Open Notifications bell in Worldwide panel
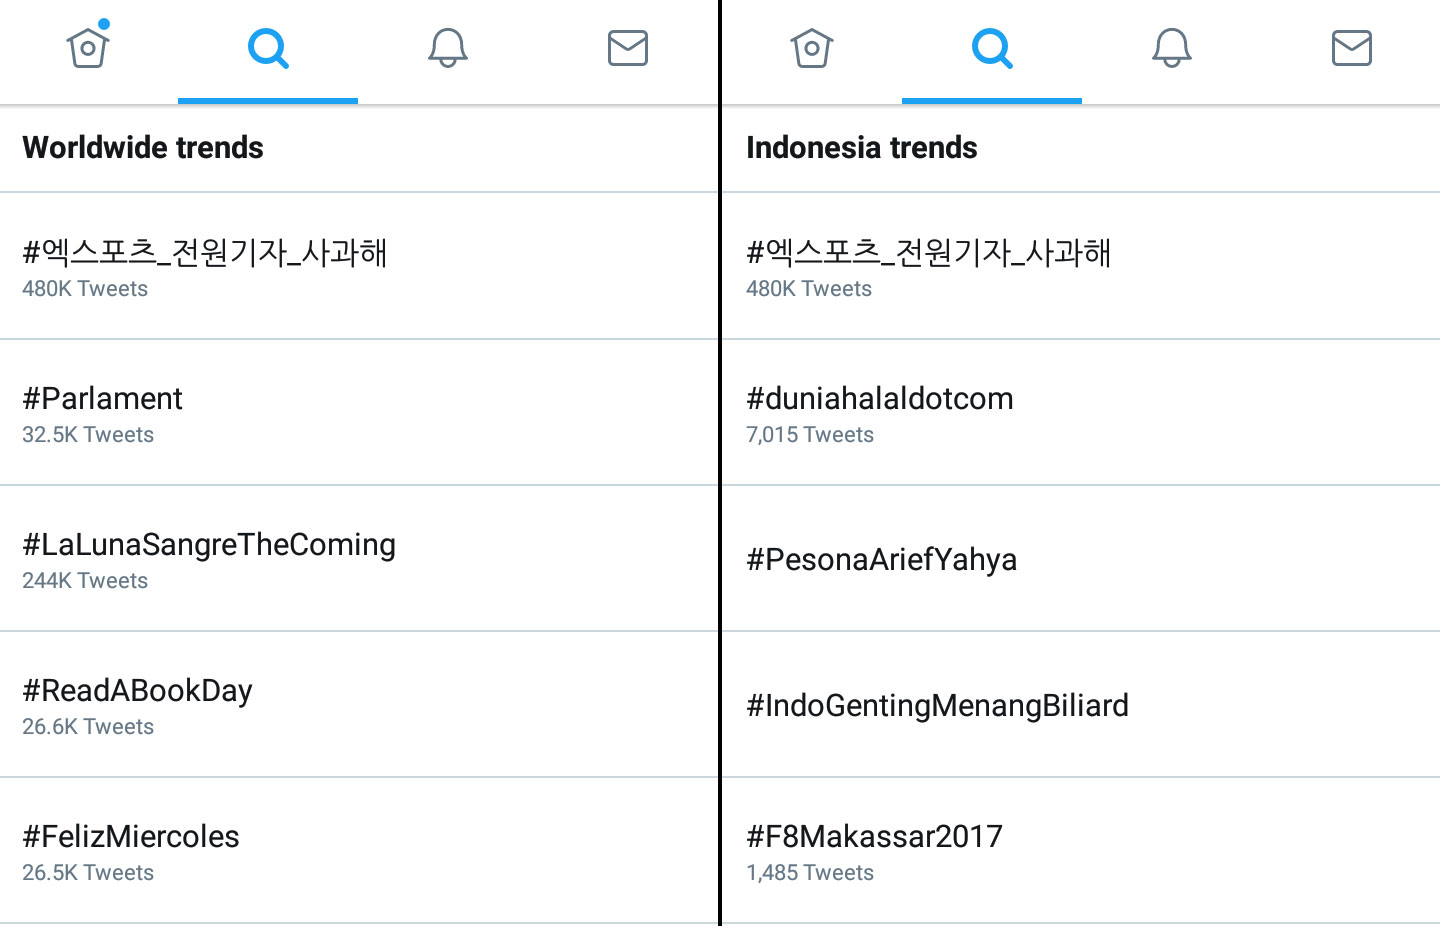The width and height of the screenshot is (1440, 926). 448,47
